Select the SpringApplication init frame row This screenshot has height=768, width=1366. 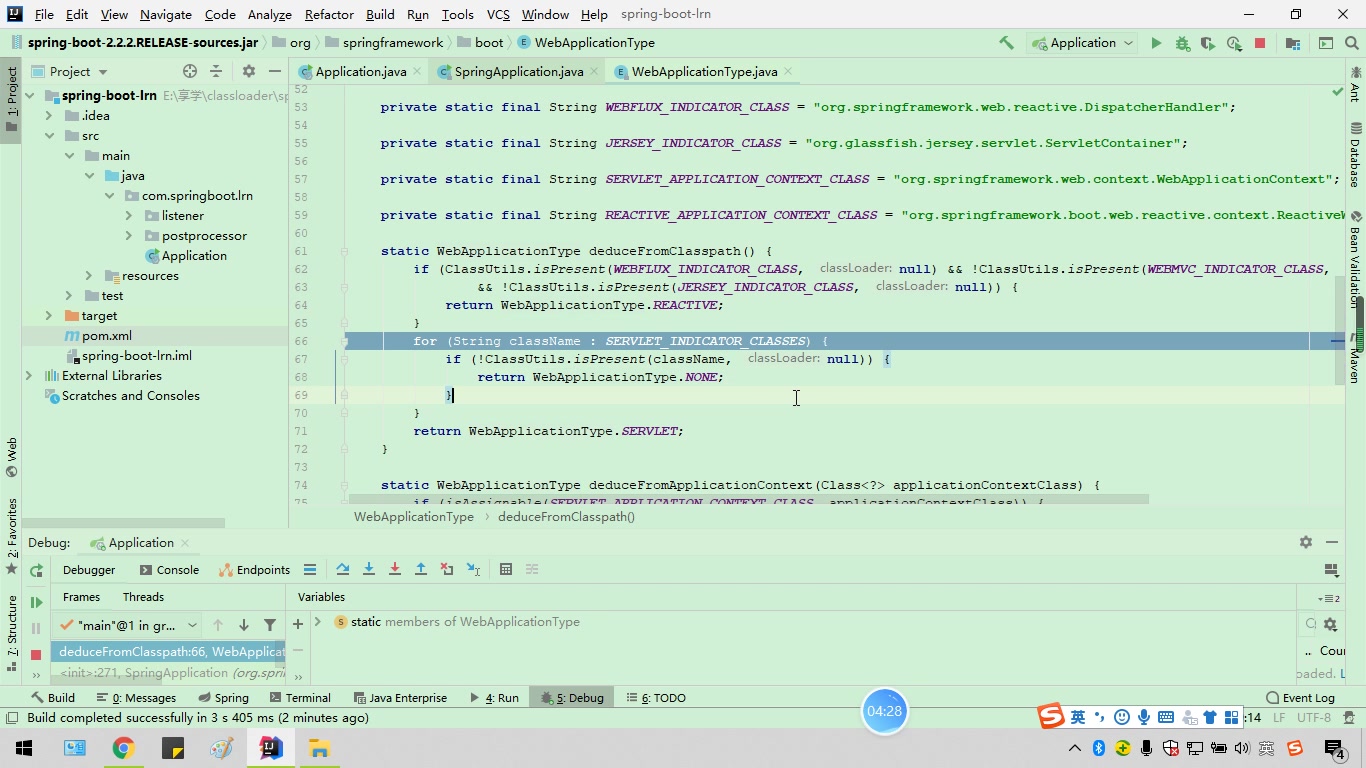click(168, 673)
